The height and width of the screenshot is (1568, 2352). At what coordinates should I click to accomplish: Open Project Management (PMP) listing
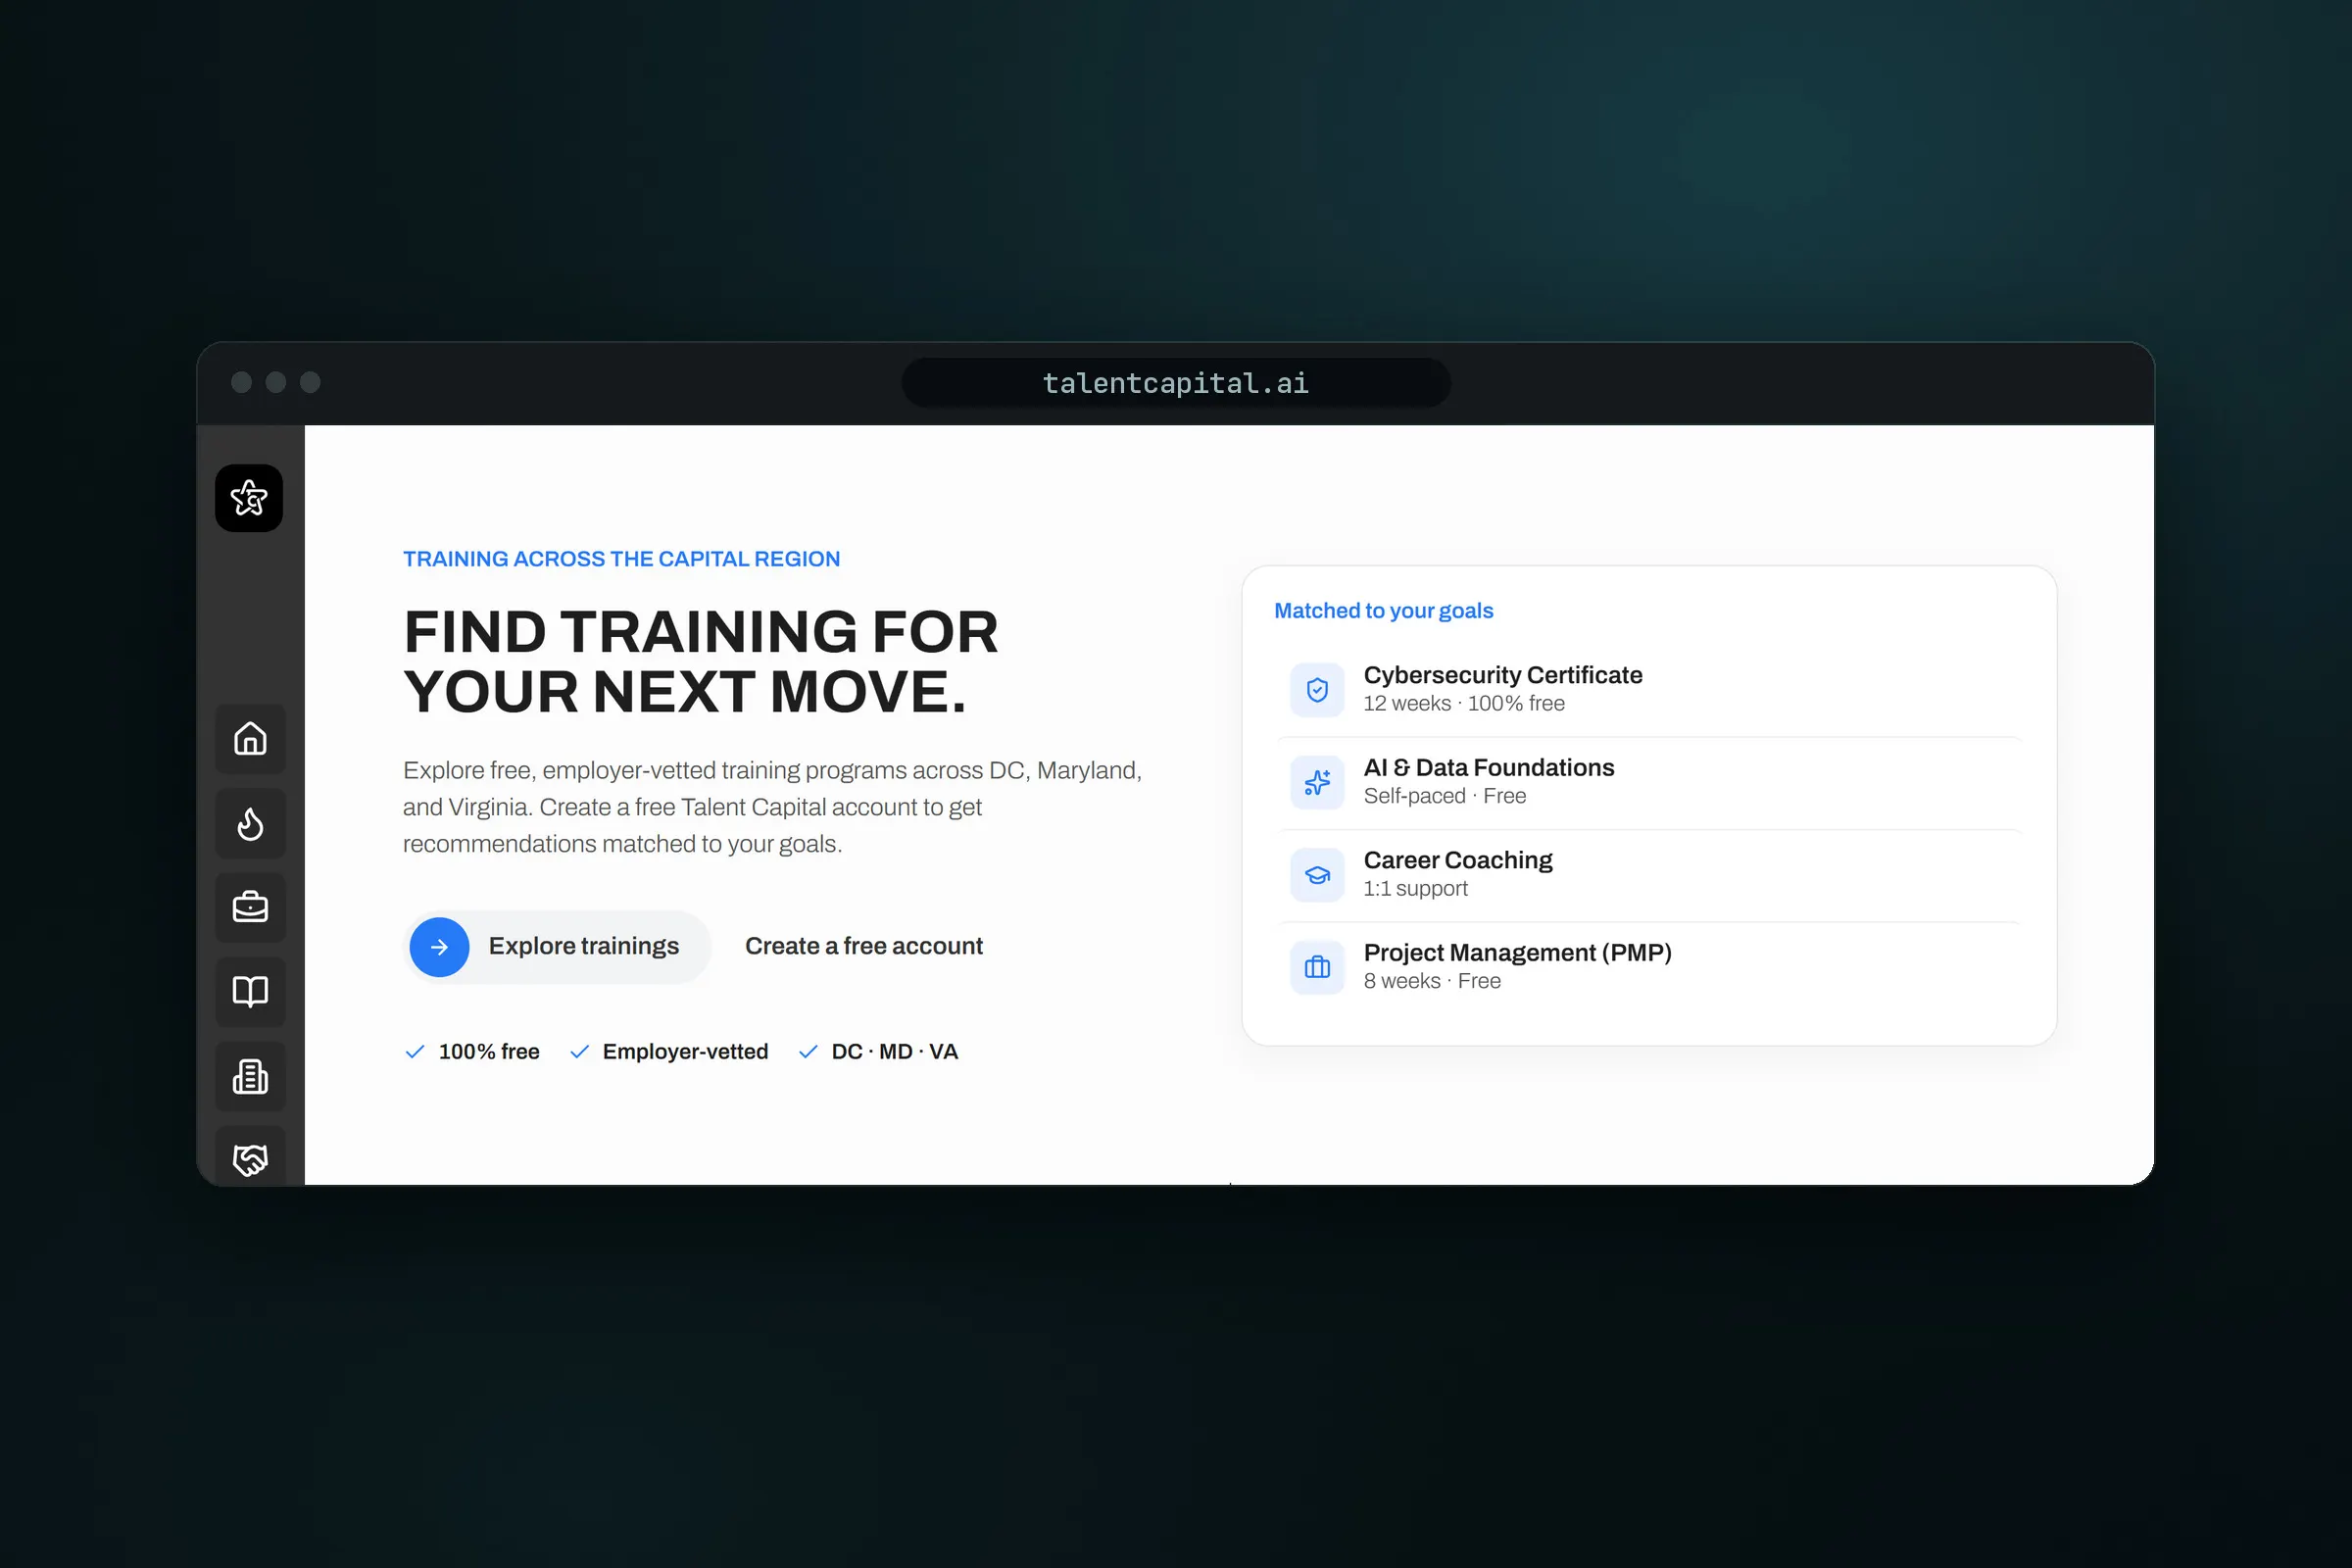pos(1649,967)
